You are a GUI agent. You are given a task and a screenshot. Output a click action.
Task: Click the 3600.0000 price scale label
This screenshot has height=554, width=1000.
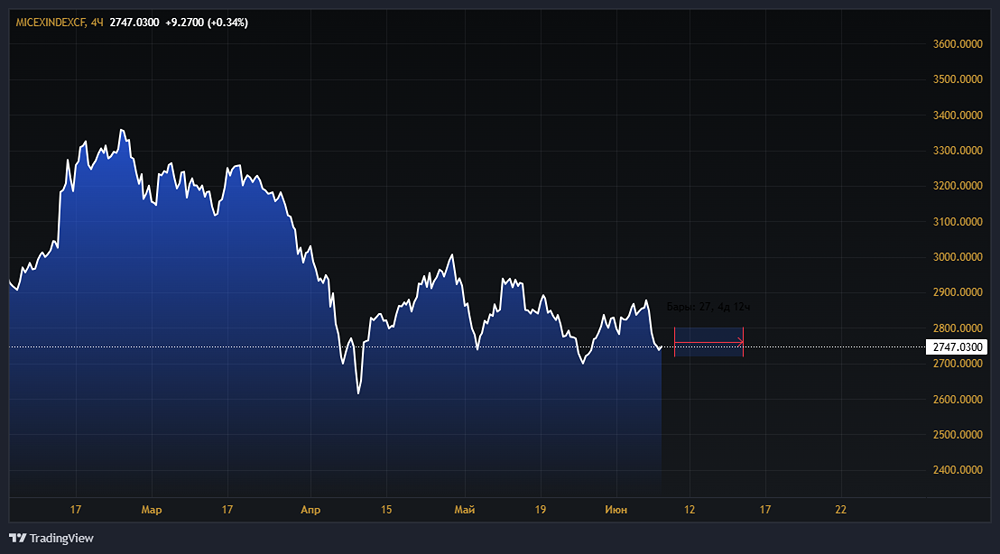point(955,44)
